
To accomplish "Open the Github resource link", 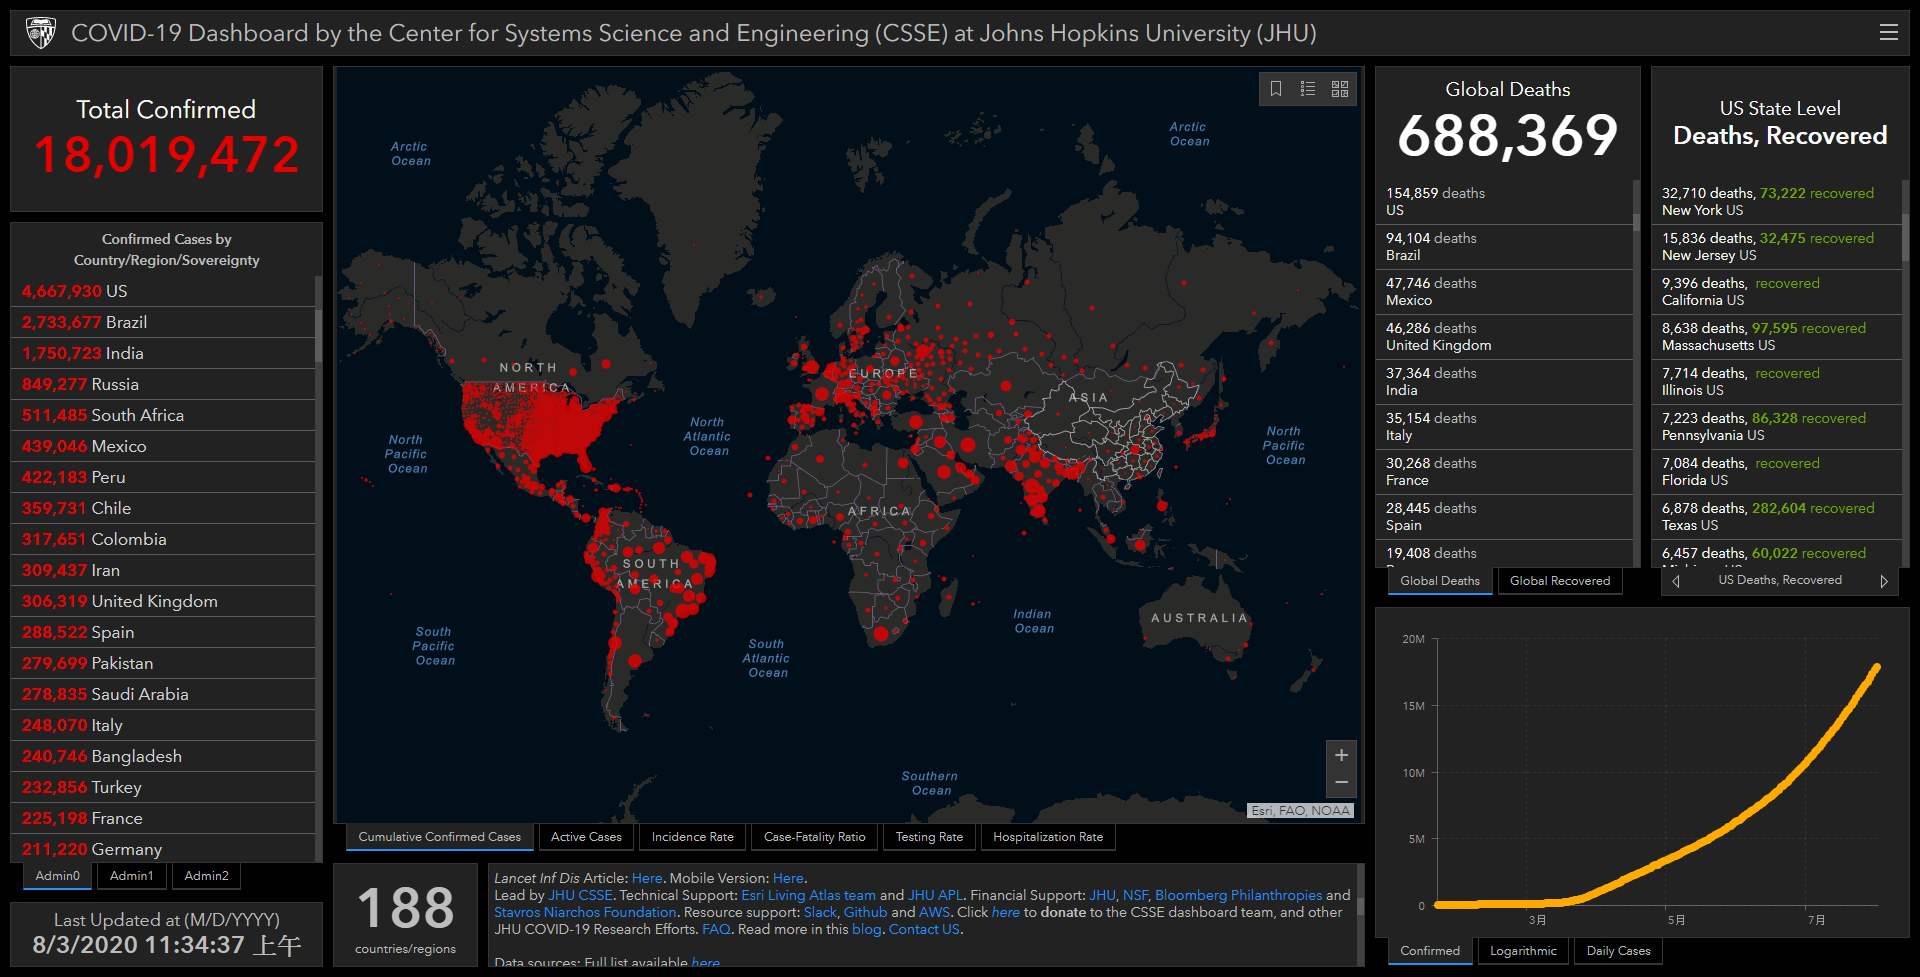I will pos(865,913).
